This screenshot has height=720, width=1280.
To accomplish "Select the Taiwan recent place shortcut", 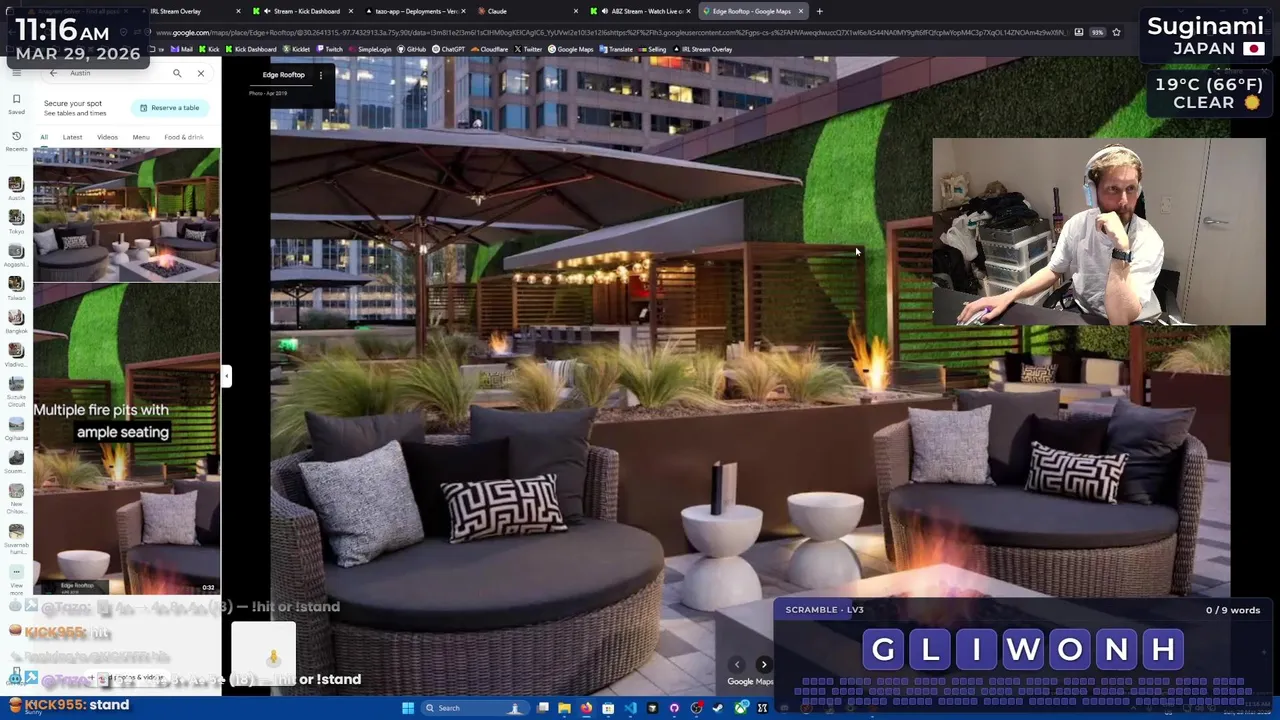I will click(16, 289).
